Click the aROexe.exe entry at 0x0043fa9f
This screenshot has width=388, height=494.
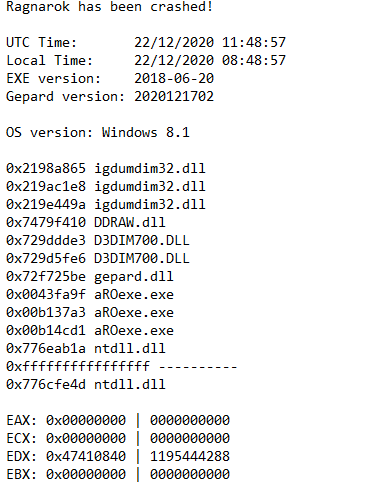(90, 294)
